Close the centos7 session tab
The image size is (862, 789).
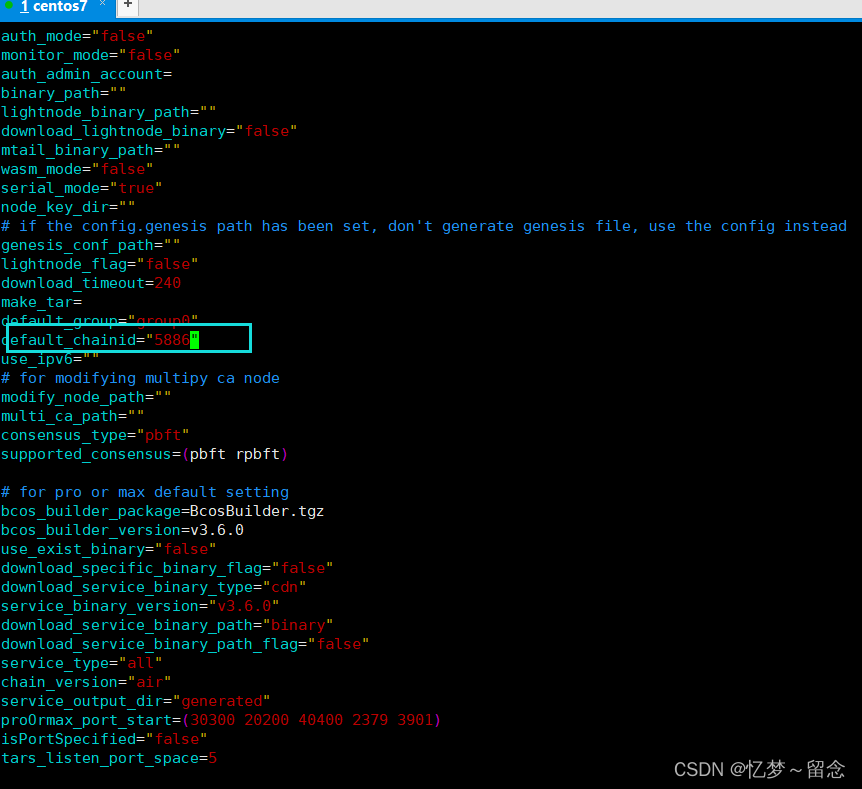[101, 4]
